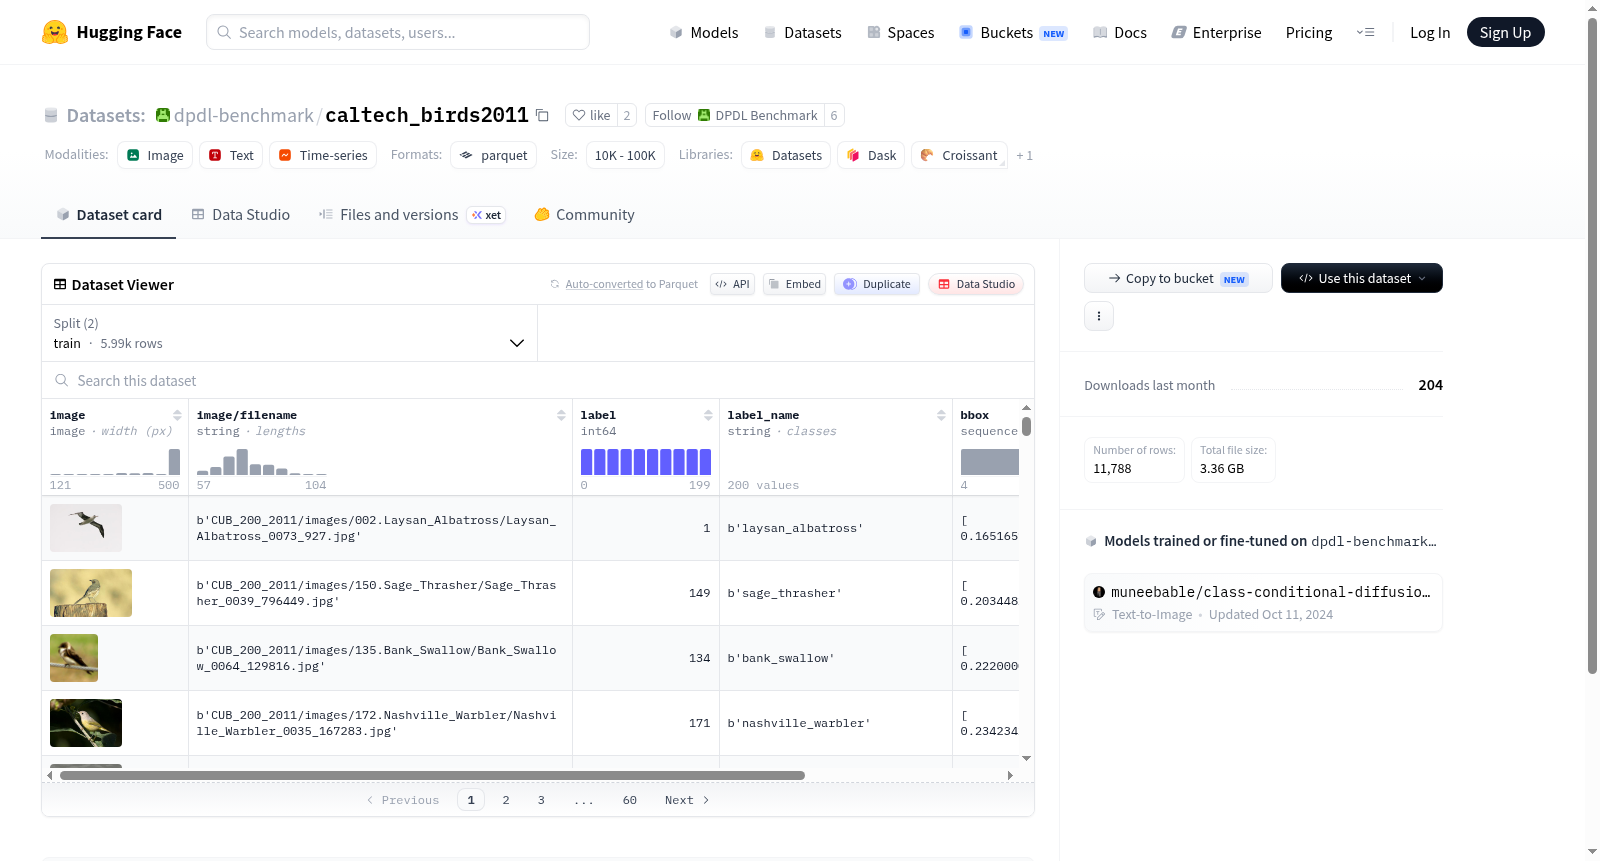Click the Copy to bucket button
Image resolution: width=1600 pixels, height=861 pixels.
(x=1178, y=278)
